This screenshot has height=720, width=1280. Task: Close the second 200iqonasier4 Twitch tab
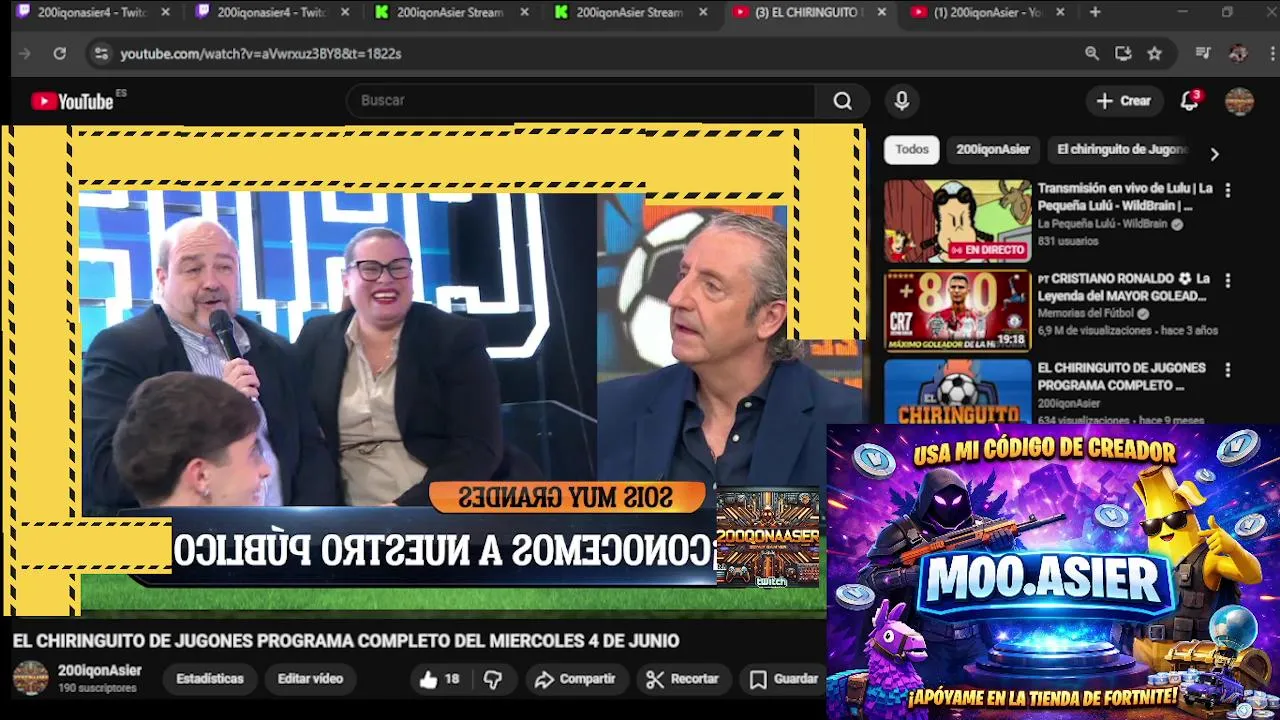(345, 12)
